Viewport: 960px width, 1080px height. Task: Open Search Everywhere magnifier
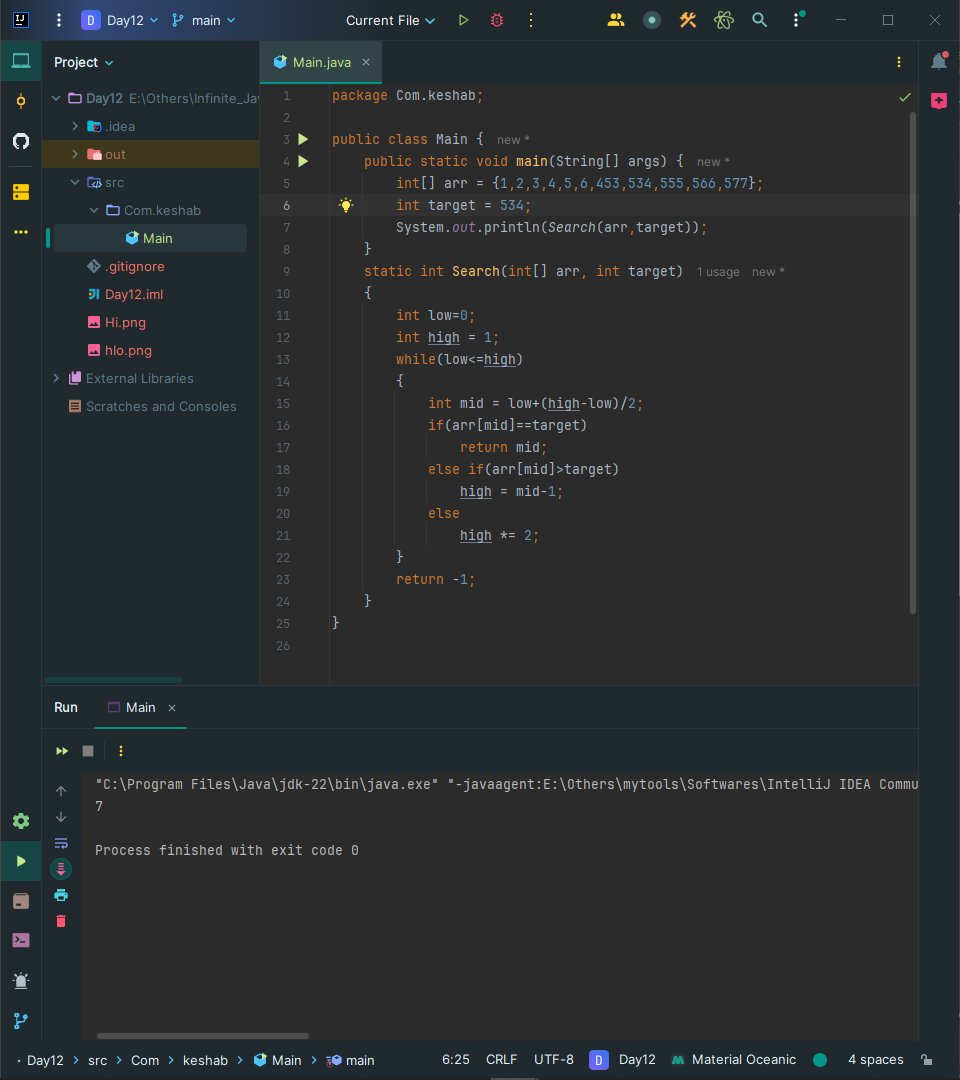tap(759, 20)
